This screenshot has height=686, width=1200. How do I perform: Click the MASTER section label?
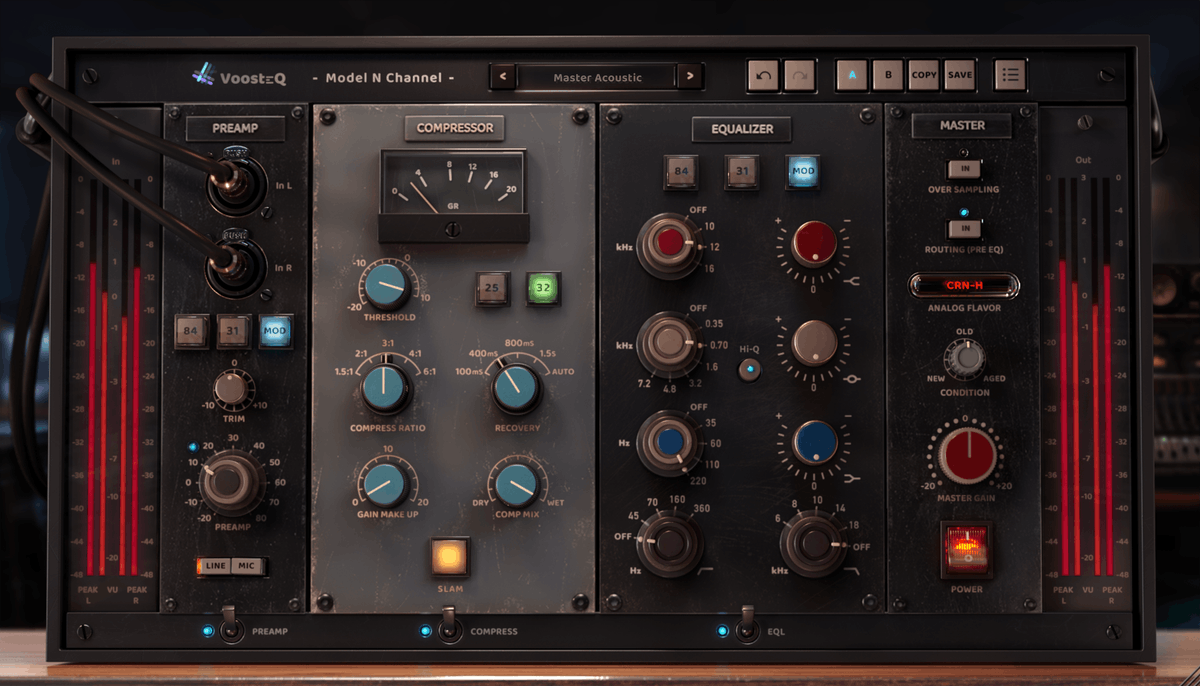click(962, 125)
